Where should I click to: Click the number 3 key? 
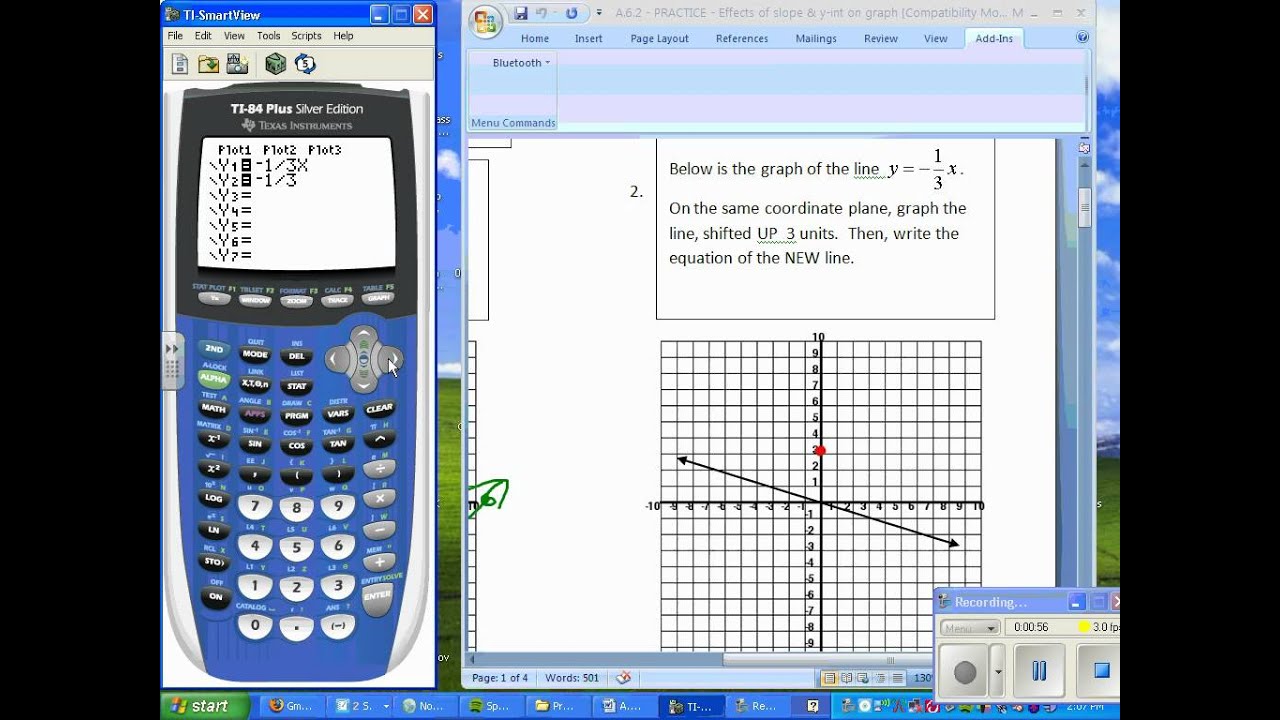point(338,585)
